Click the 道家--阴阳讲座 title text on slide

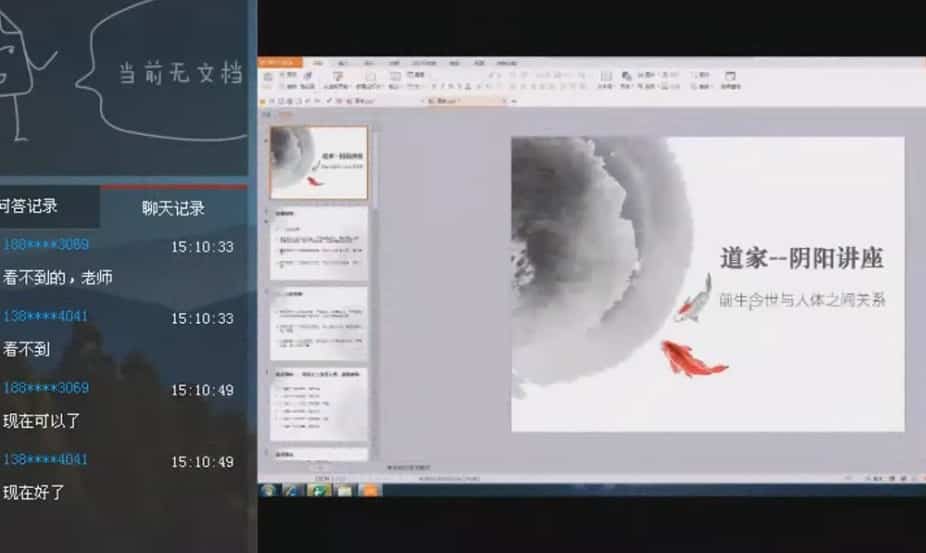[801, 258]
